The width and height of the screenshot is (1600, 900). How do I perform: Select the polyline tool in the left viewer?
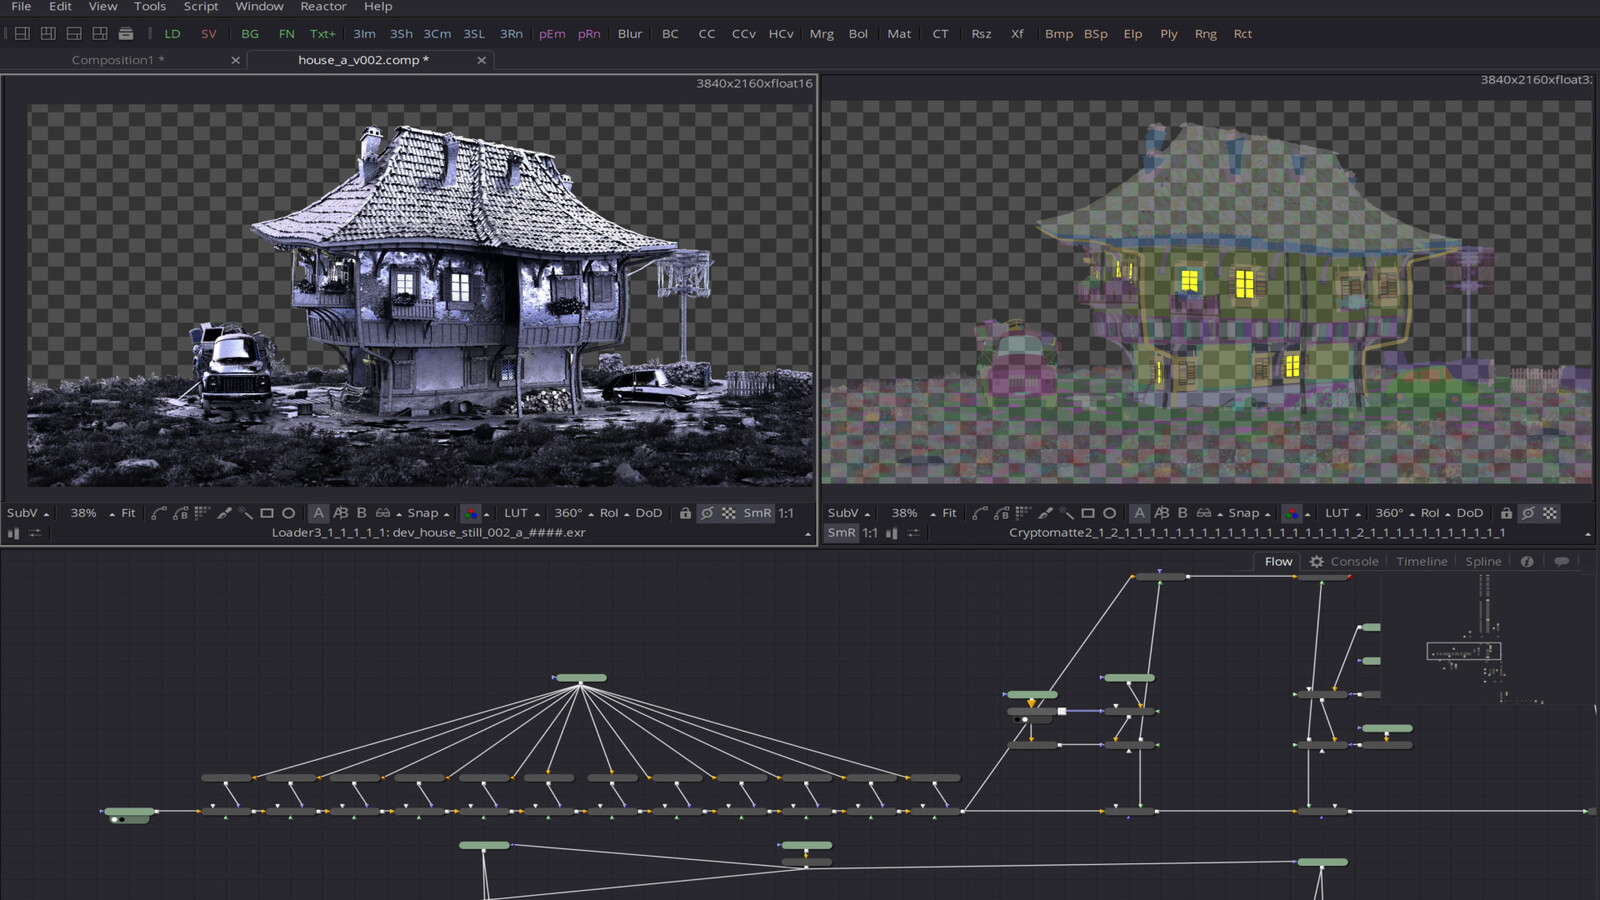tap(158, 512)
